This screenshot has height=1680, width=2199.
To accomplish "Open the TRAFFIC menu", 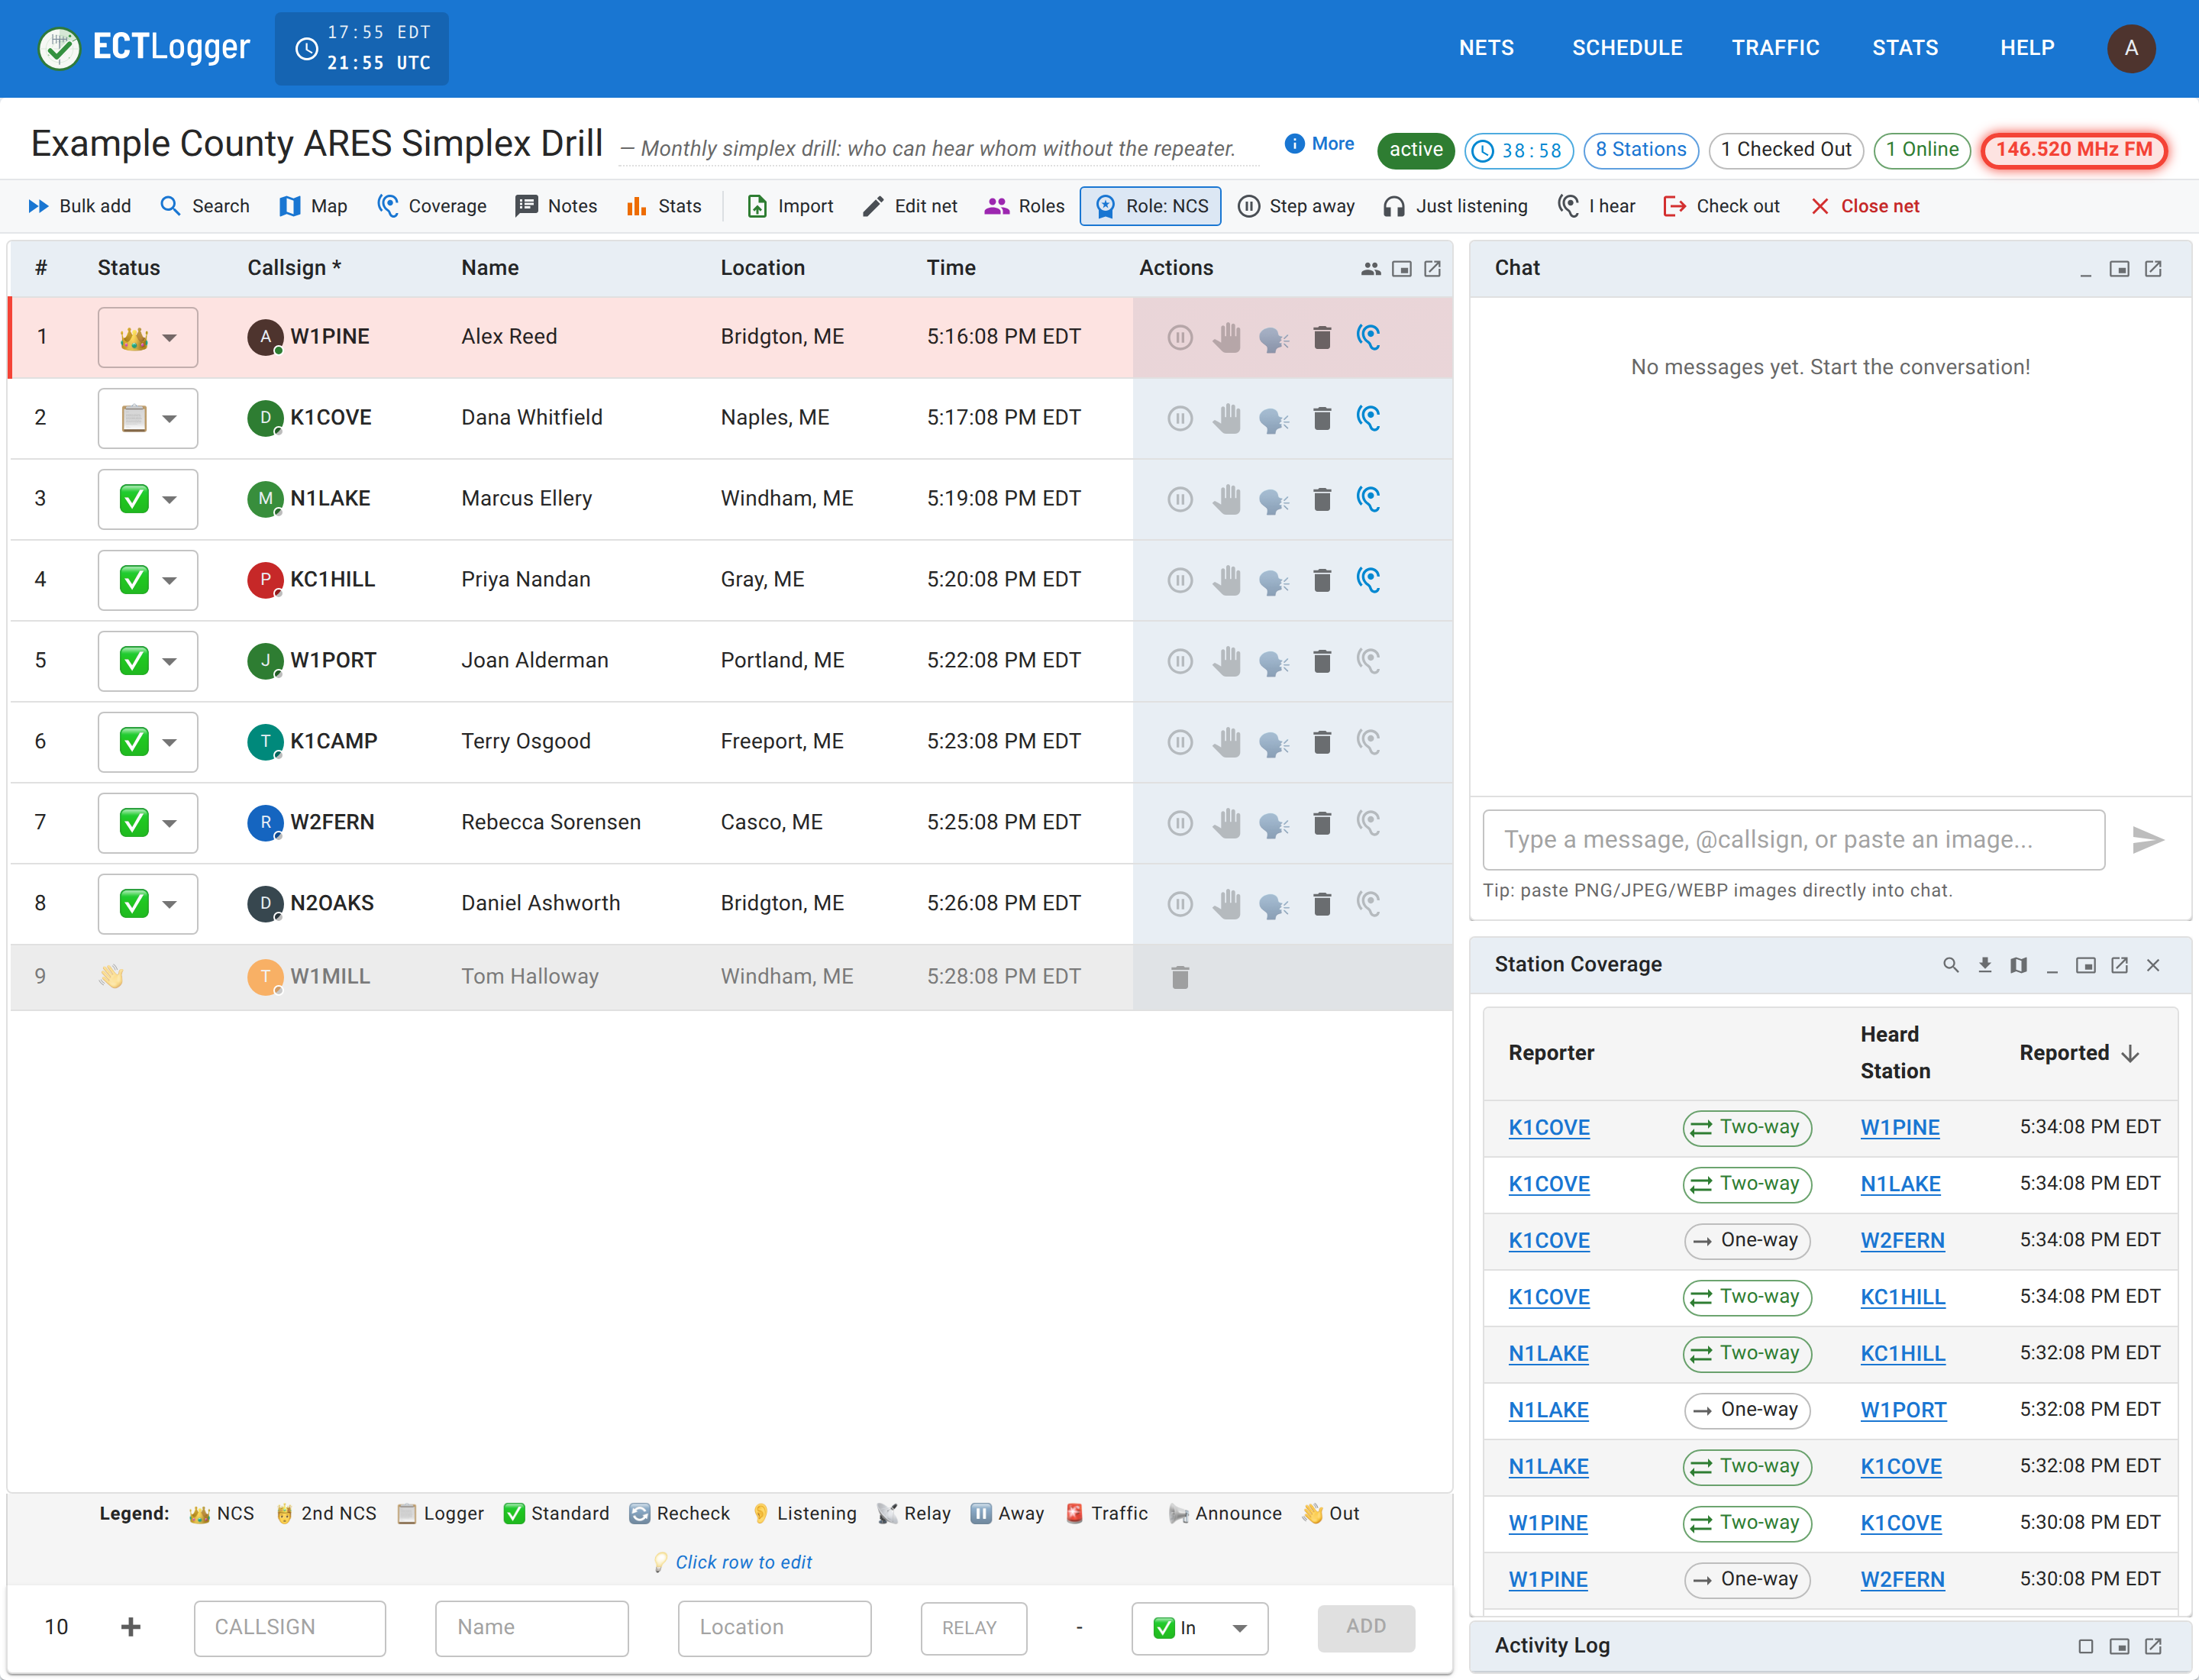I will [x=1775, y=48].
